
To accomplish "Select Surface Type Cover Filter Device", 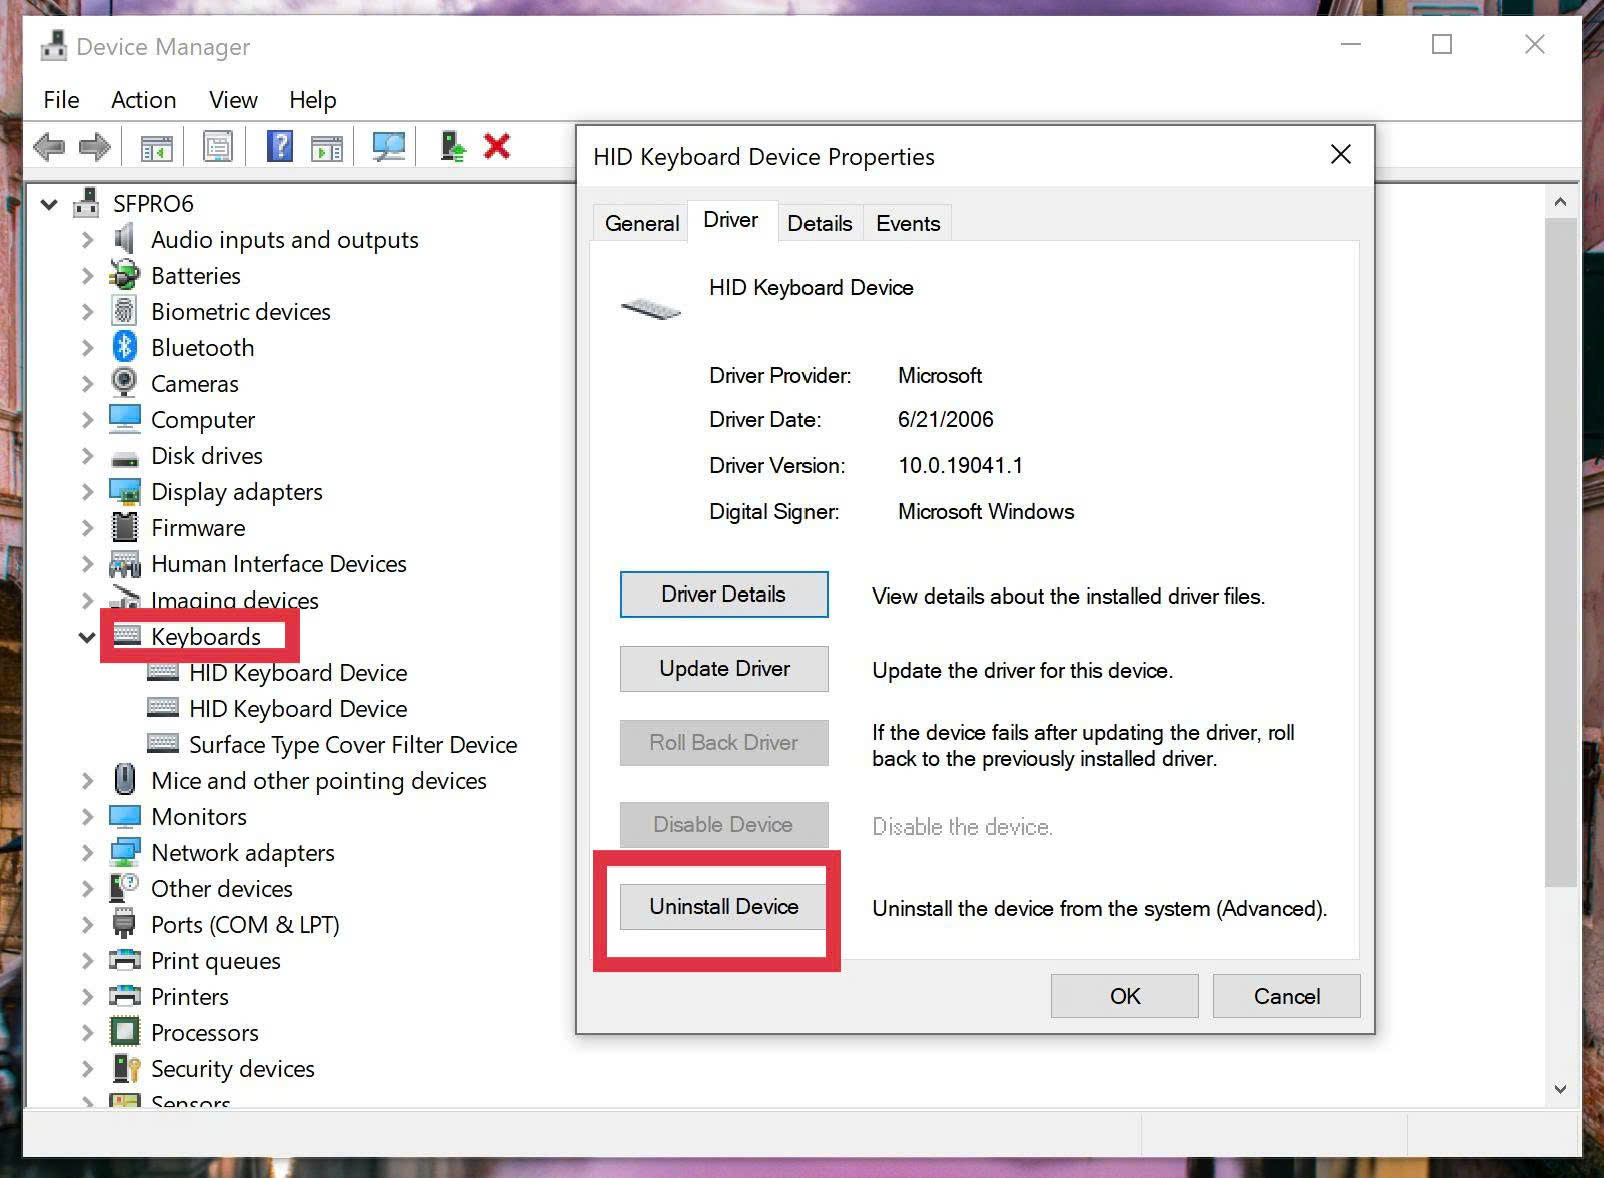I will 352,745.
